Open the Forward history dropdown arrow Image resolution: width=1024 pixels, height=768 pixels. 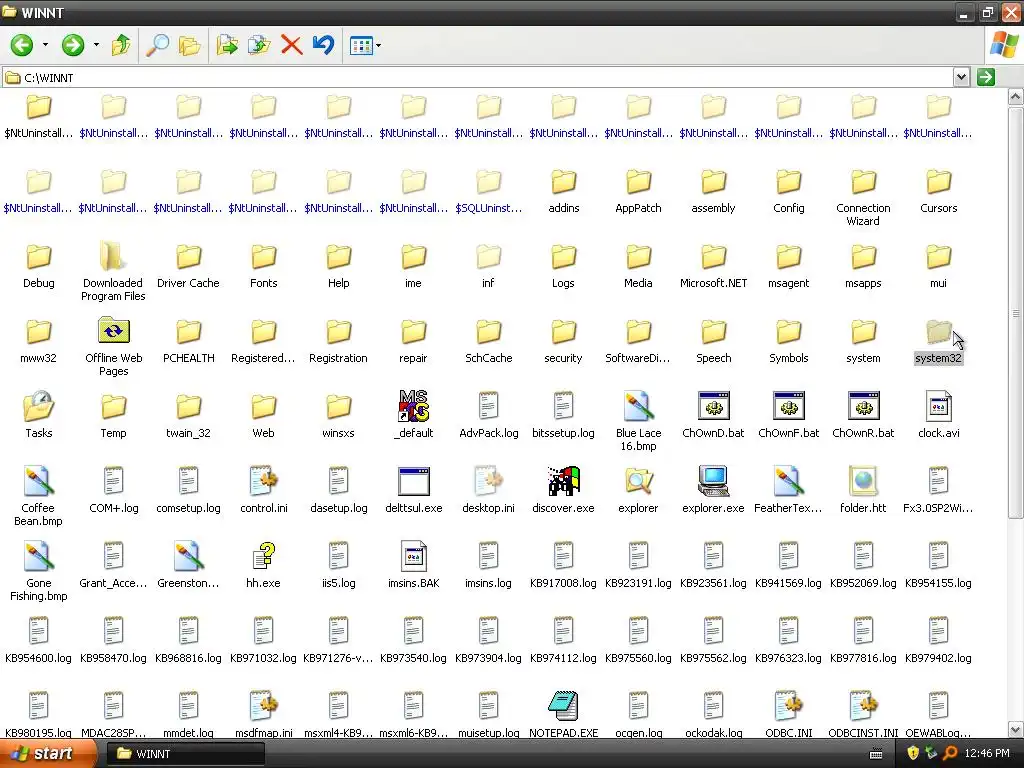pyautogui.click(x=96, y=45)
